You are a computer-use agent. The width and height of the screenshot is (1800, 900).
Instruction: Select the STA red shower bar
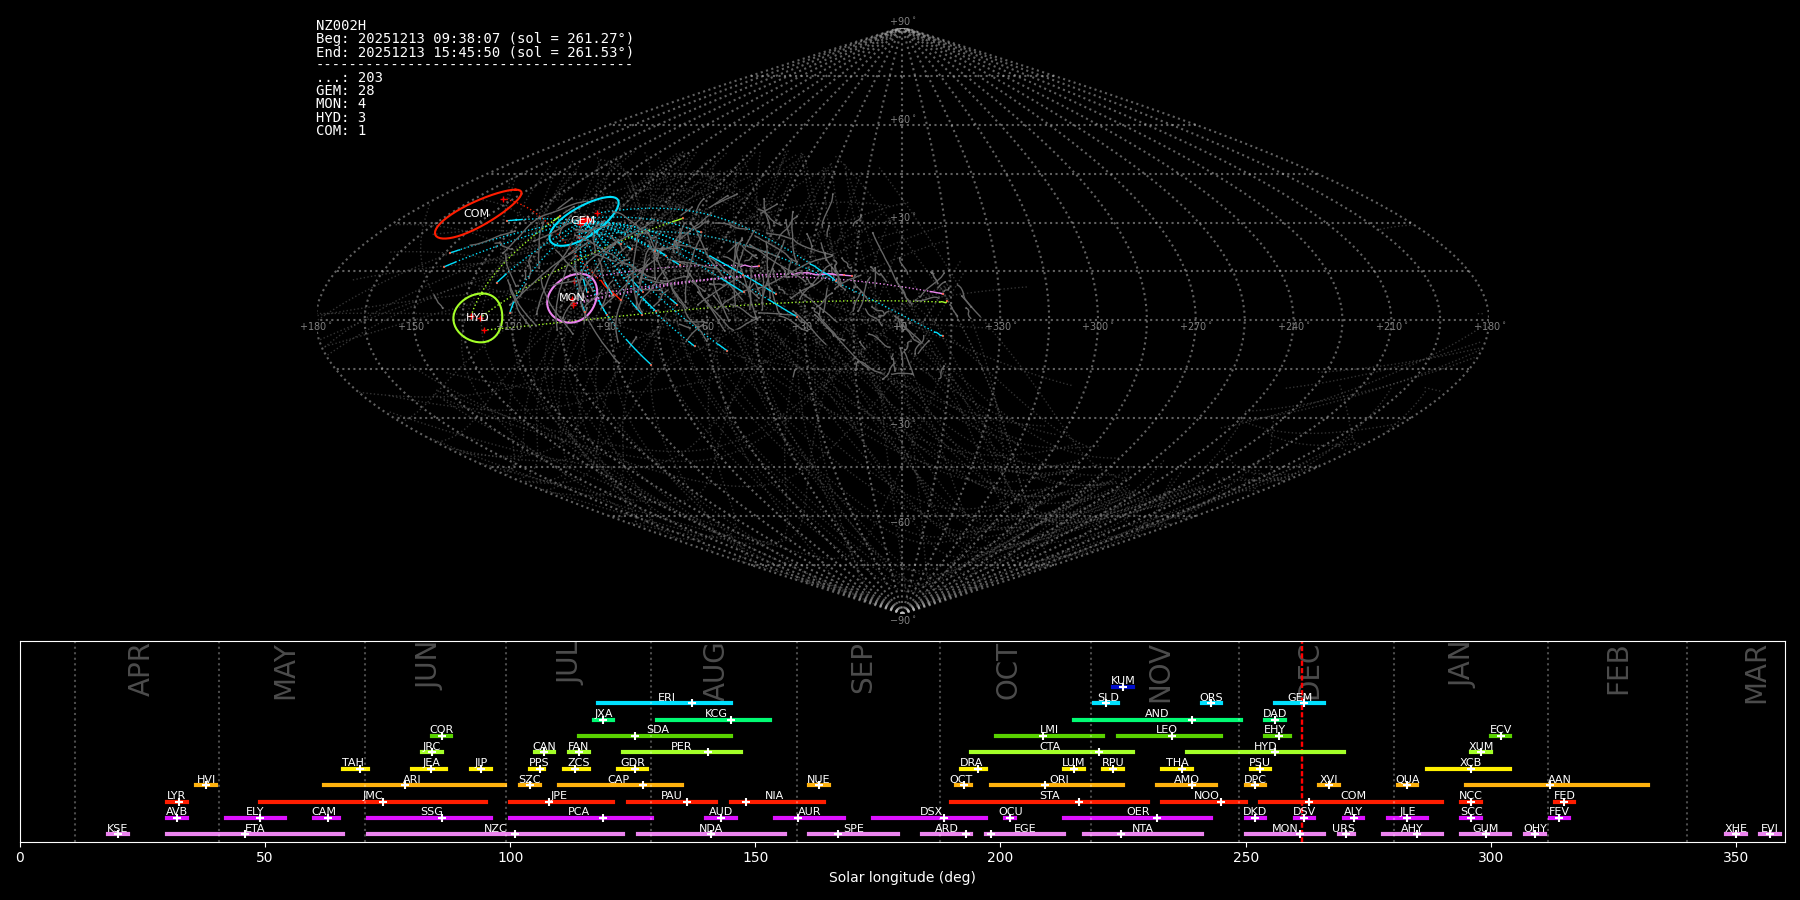[1049, 802]
